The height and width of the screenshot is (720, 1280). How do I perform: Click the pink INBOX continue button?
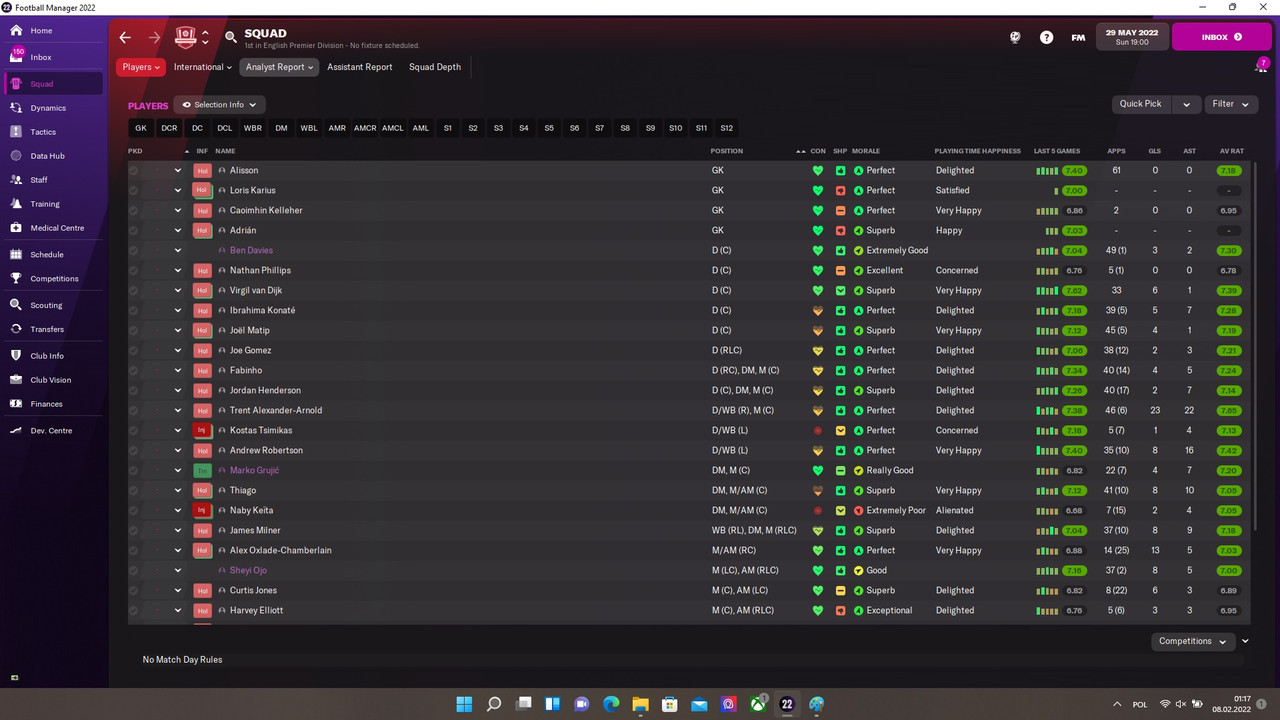click(x=1222, y=37)
